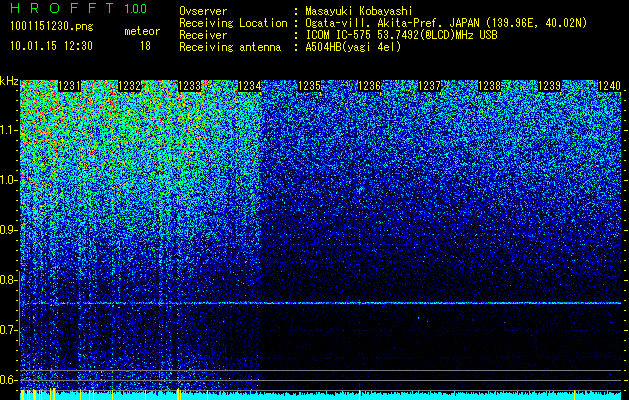Click the 'Receiver' field label
Viewport: 629px width, 400px height.
click(203, 35)
